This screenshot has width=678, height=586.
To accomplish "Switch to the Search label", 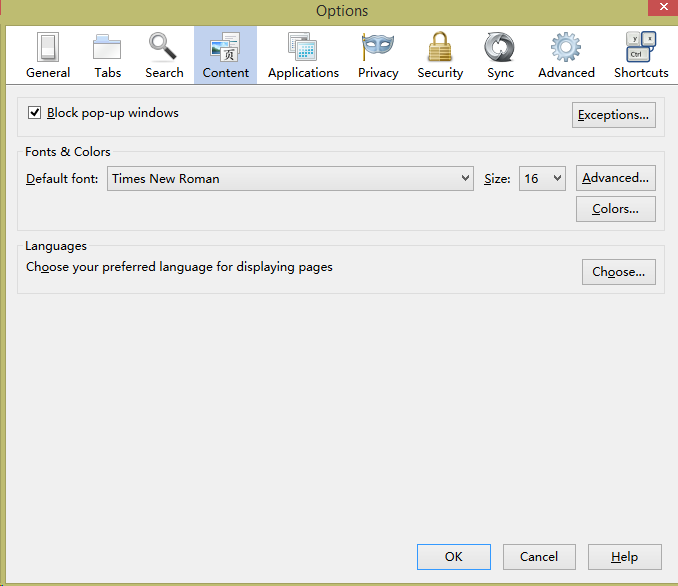I will click(x=164, y=73).
